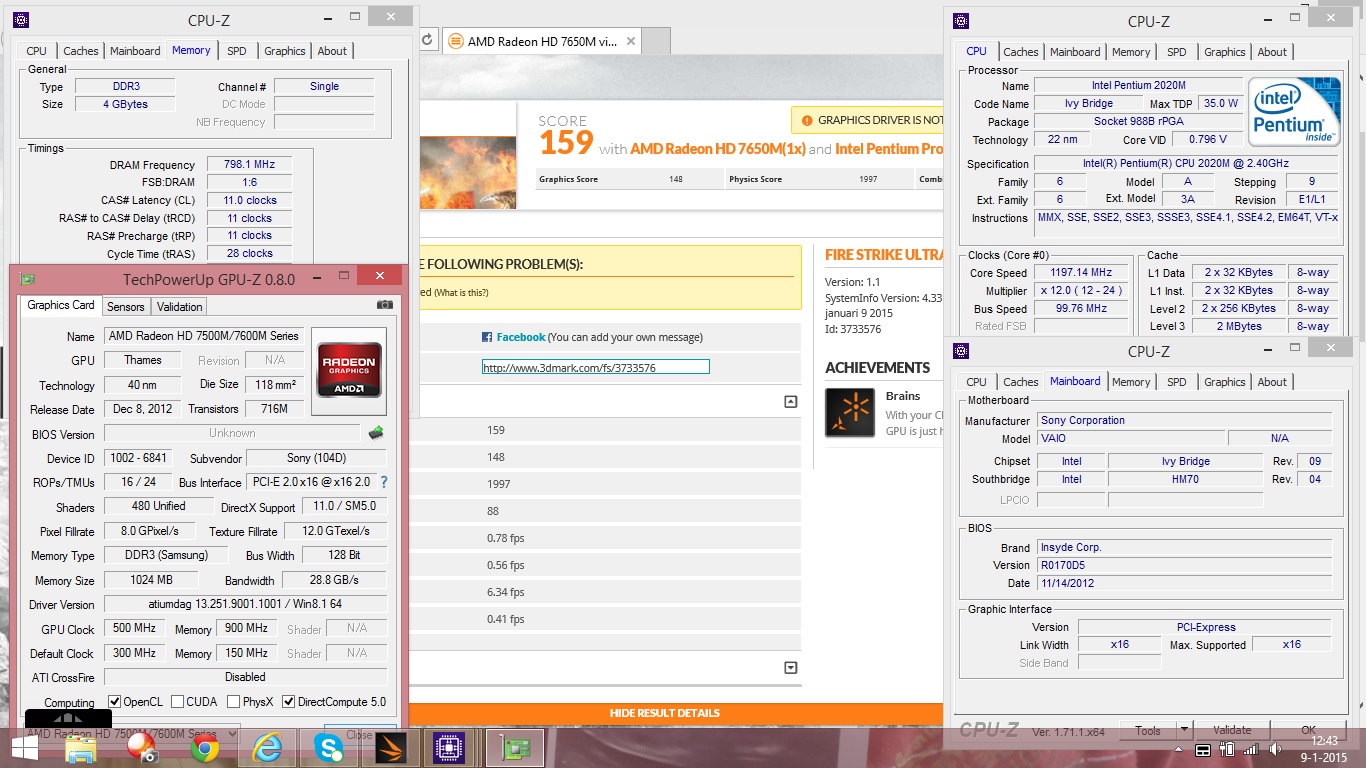Click the Radeon Graphics logo in GPU-Z
The height and width of the screenshot is (768, 1366).
(x=348, y=371)
